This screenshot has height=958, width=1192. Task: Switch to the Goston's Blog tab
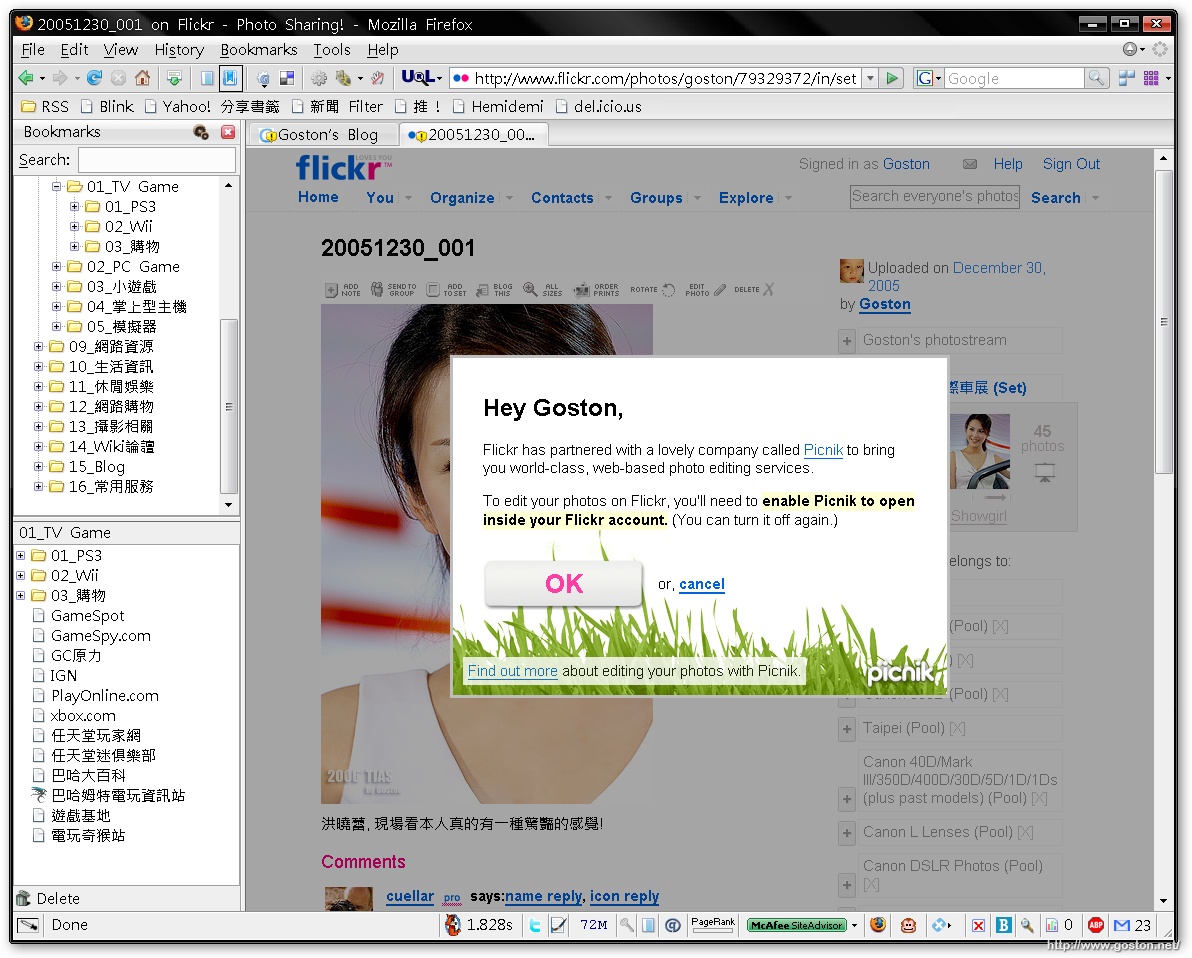pos(323,135)
